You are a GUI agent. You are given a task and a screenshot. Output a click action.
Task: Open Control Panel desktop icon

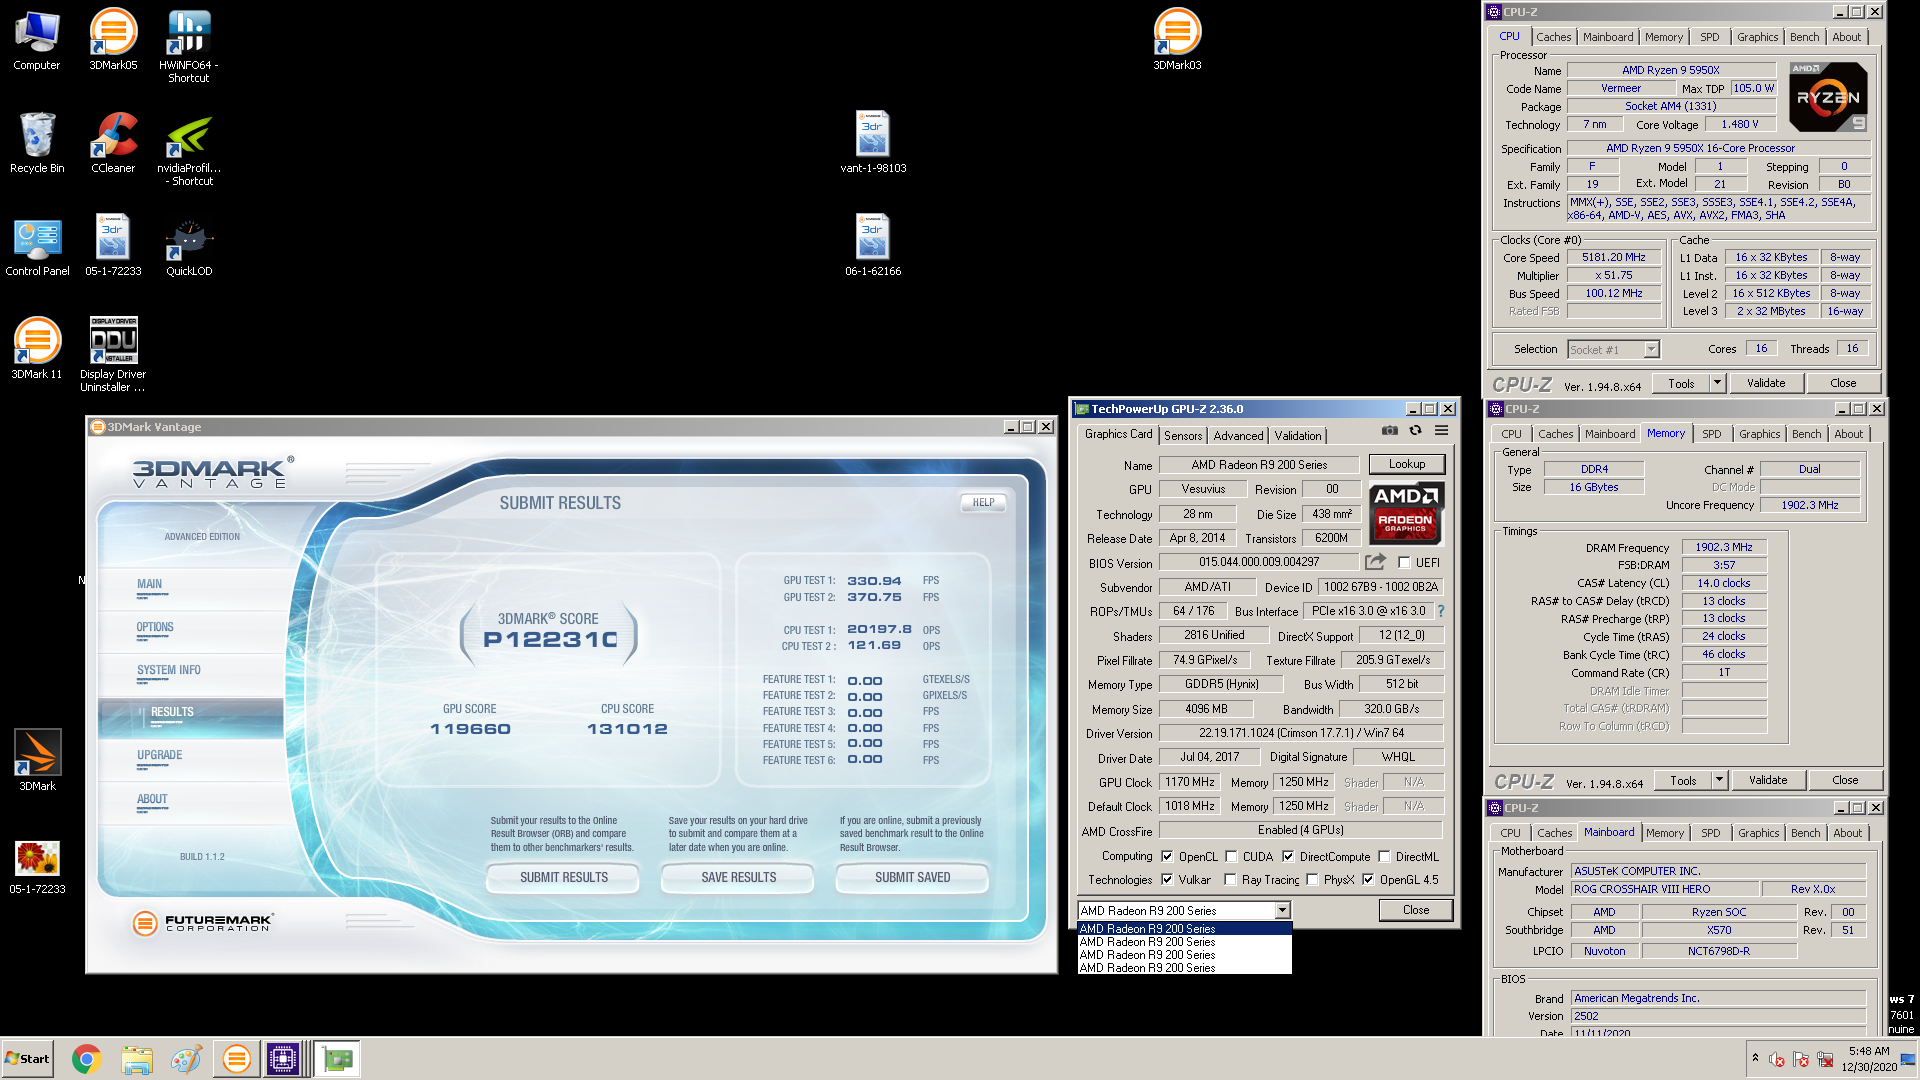tap(37, 246)
